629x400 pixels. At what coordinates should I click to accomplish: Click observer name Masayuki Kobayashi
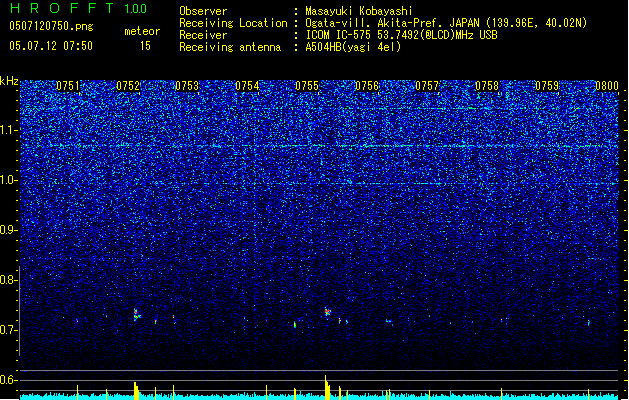coord(359,11)
